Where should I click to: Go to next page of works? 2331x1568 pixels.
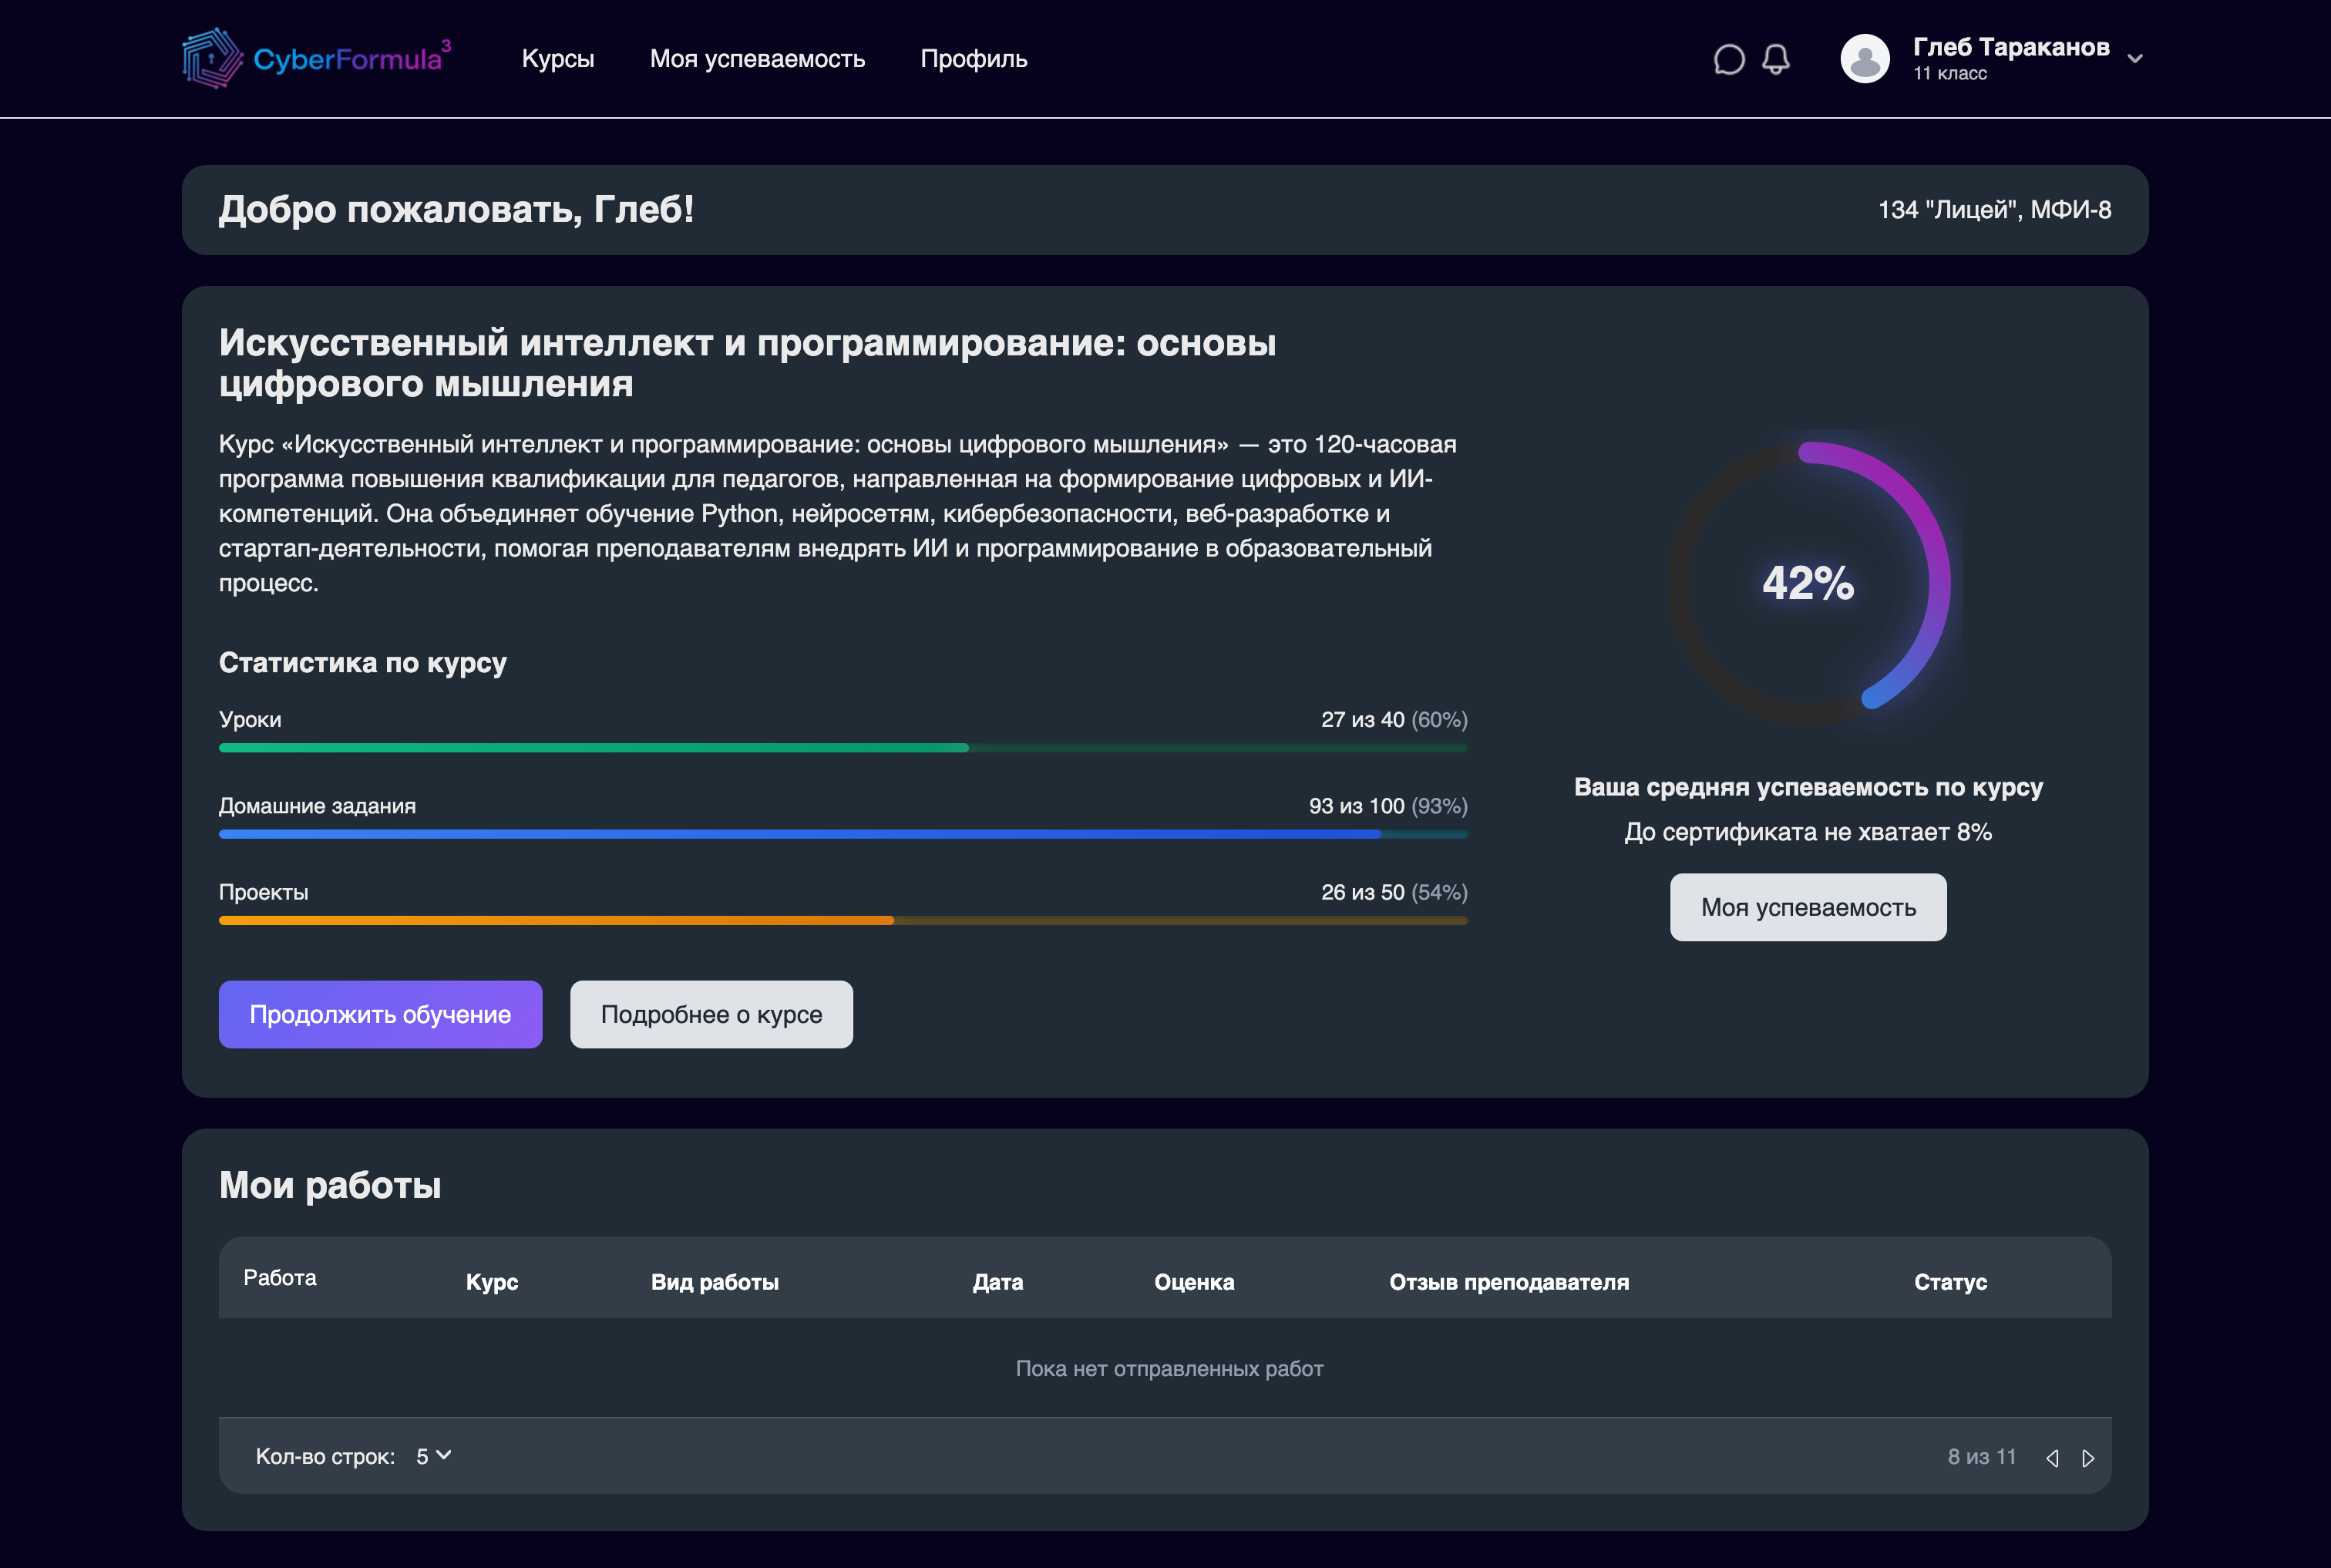click(2087, 1456)
